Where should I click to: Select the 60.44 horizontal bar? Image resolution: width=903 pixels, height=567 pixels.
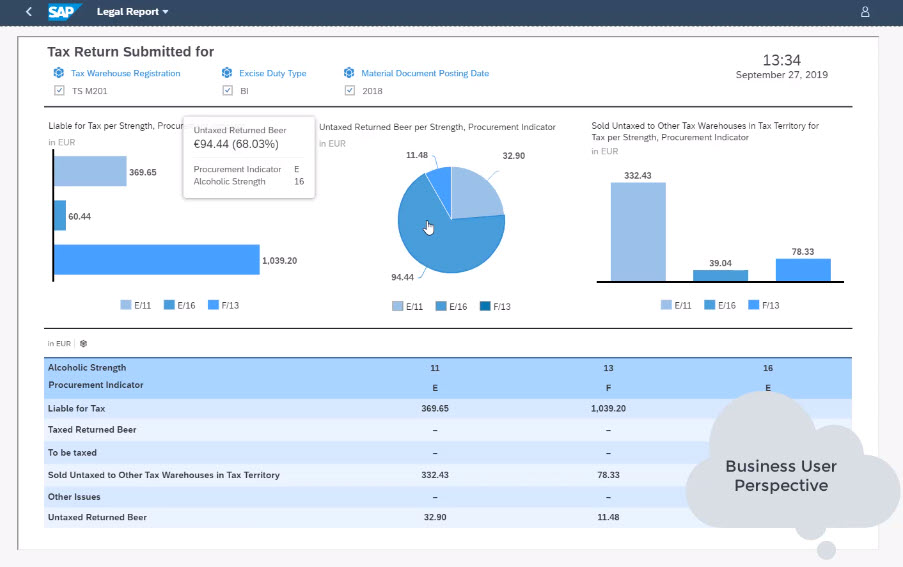tap(60, 215)
